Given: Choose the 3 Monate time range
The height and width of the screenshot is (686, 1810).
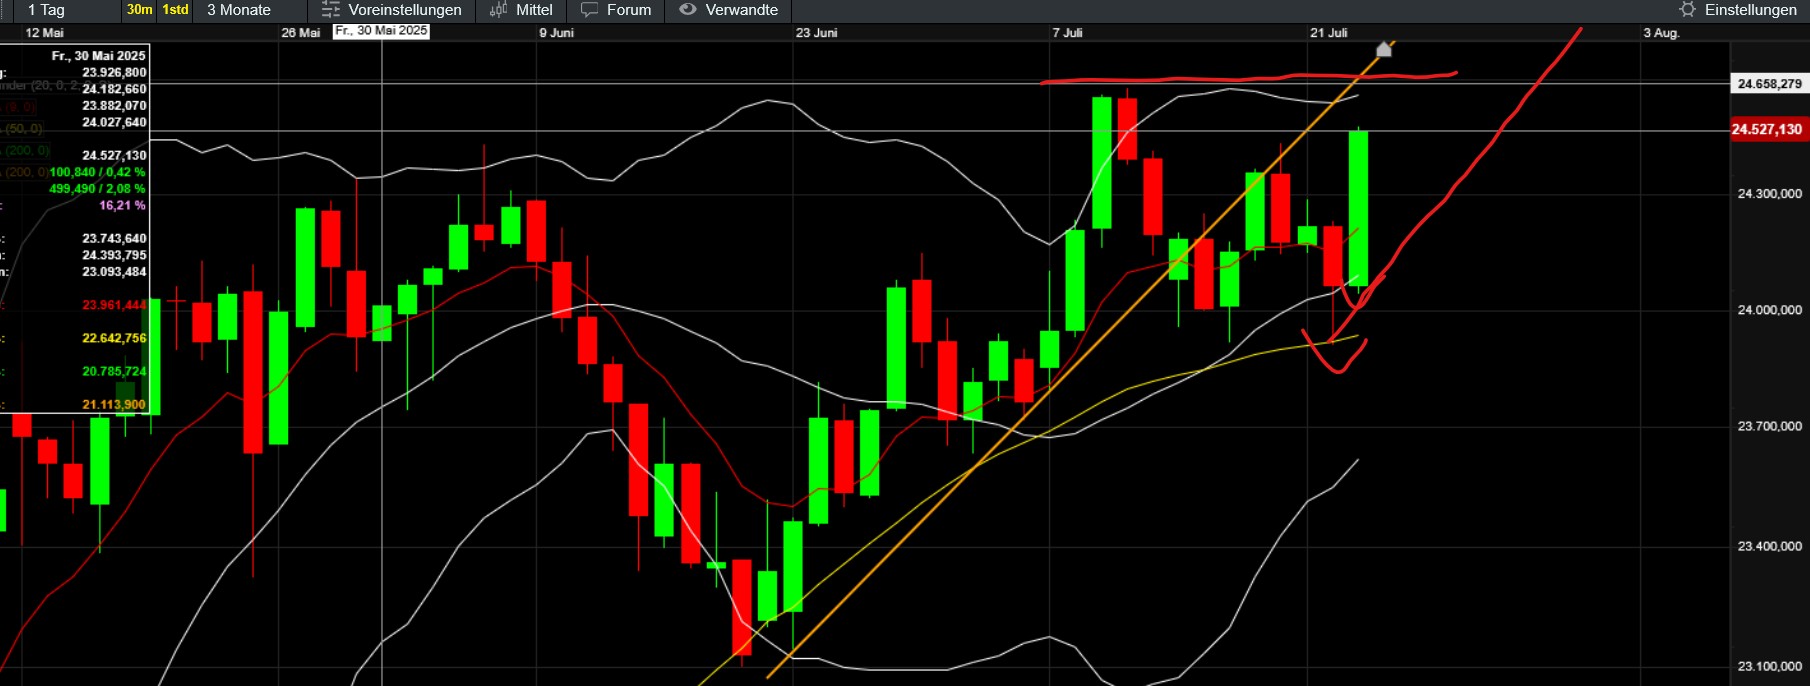Looking at the screenshot, I should (x=239, y=10).
